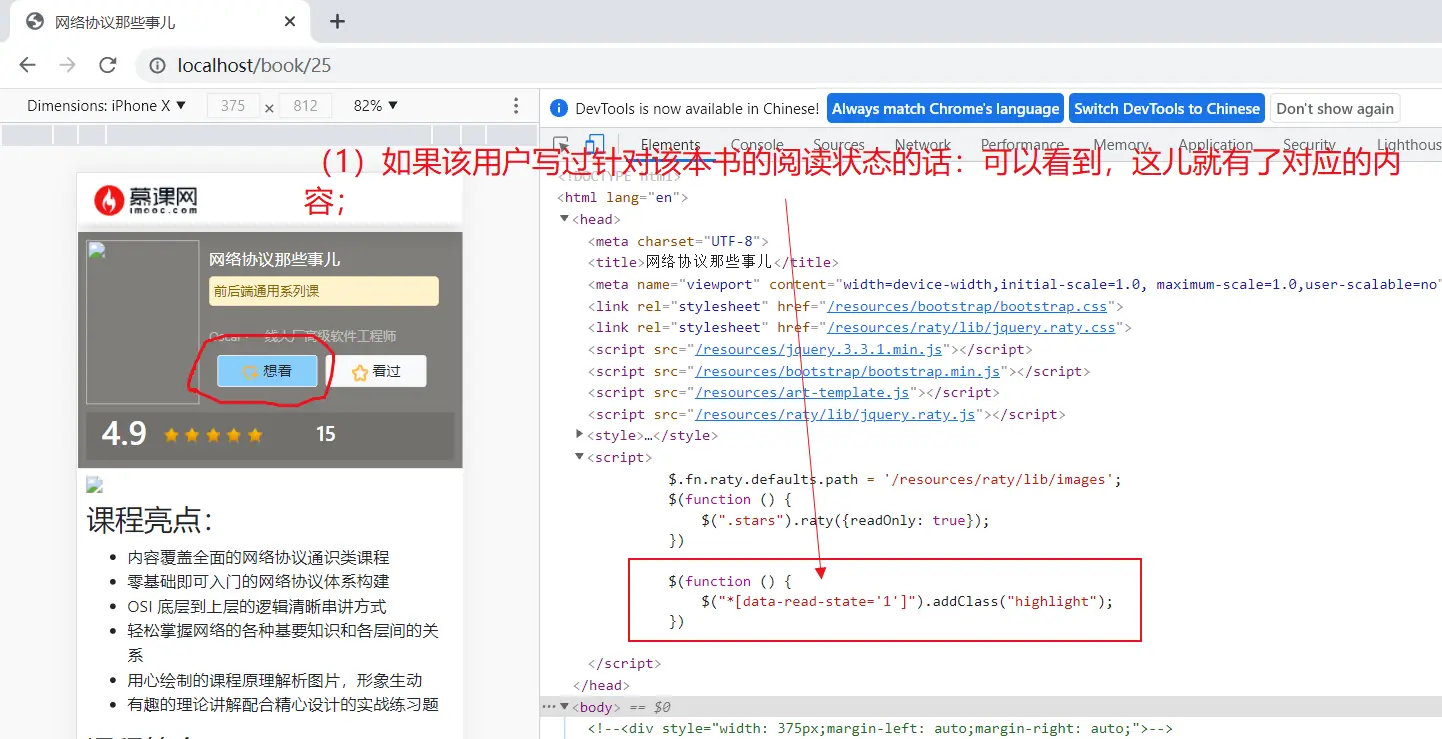
Task: Open the Security panel tab
Action: pos(1309,145)
